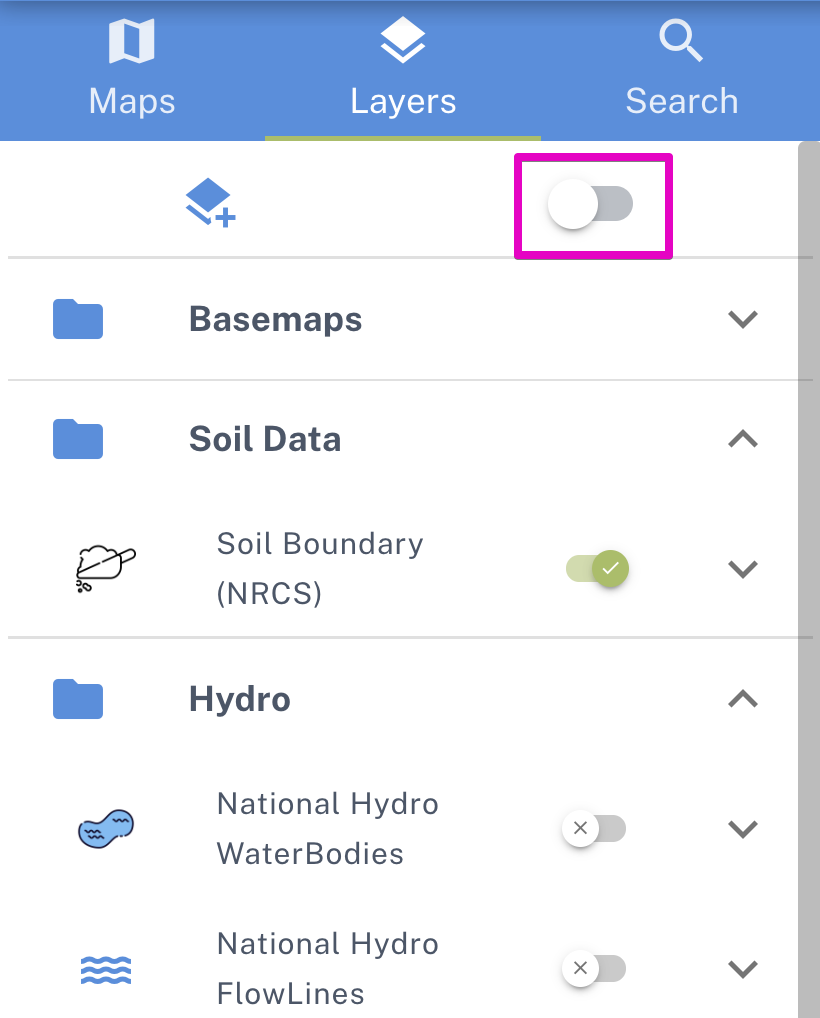The height and width of the screenshot is (1018, 820).
Task: Click the Search magnifier icon
Action: pos(681,40)
